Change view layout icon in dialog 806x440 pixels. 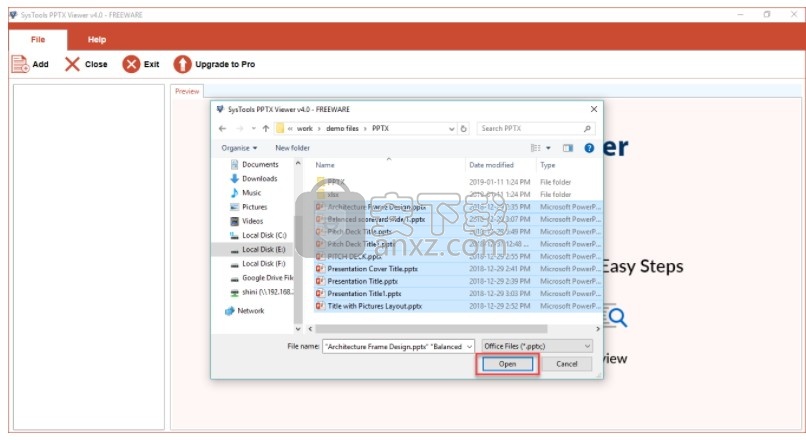coord(535,148)
